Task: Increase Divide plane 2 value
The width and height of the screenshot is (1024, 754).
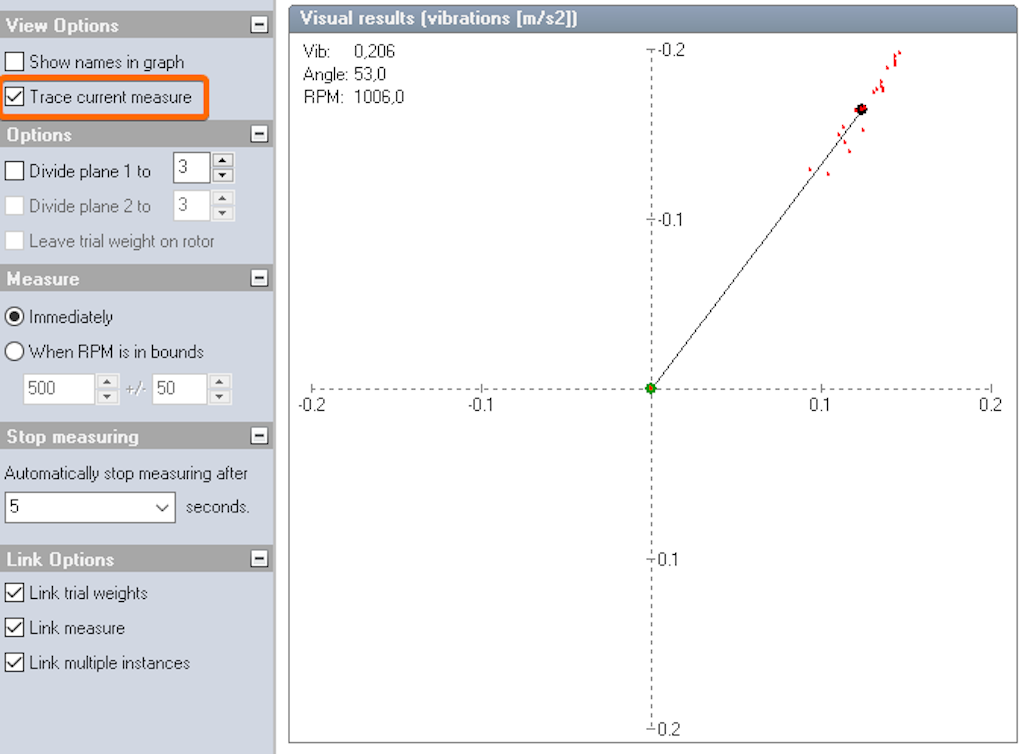Action: coord(223,198)
